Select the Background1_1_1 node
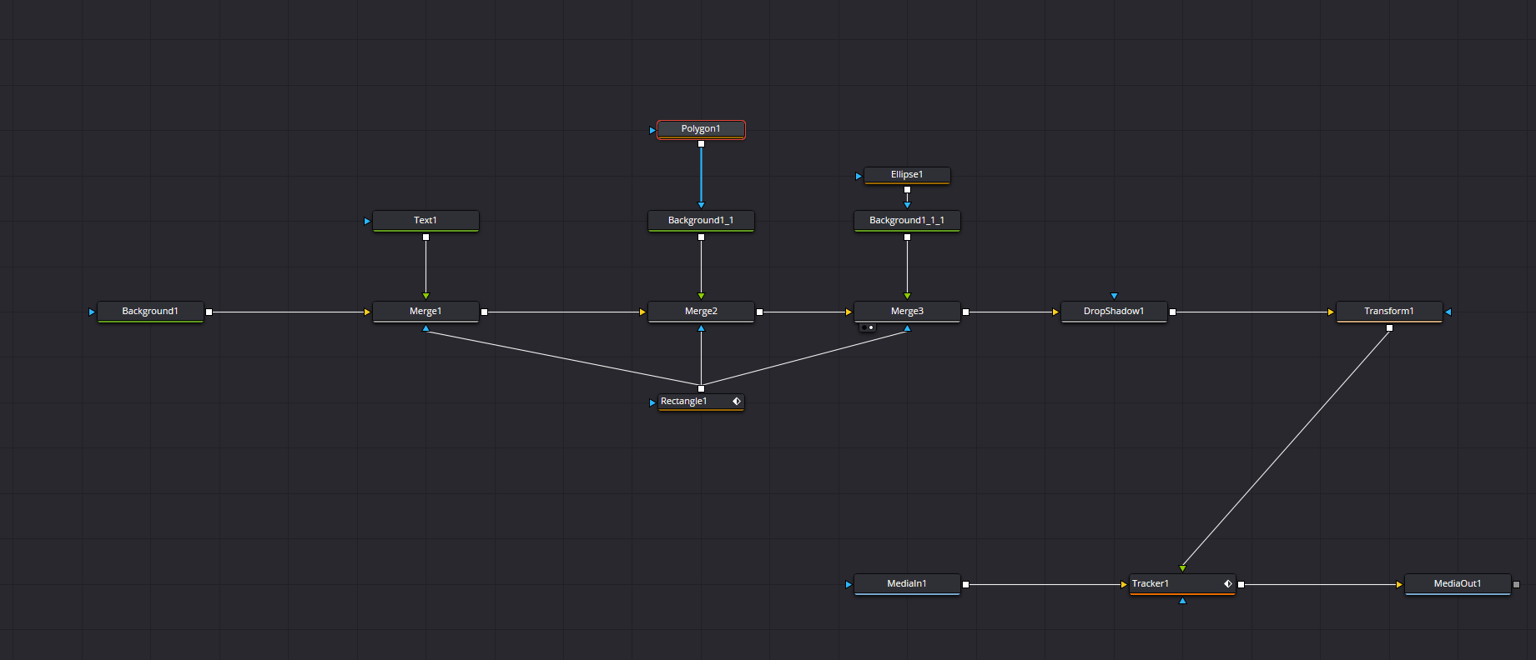The height and width of the screenshot is (660, 1536). 907,221
